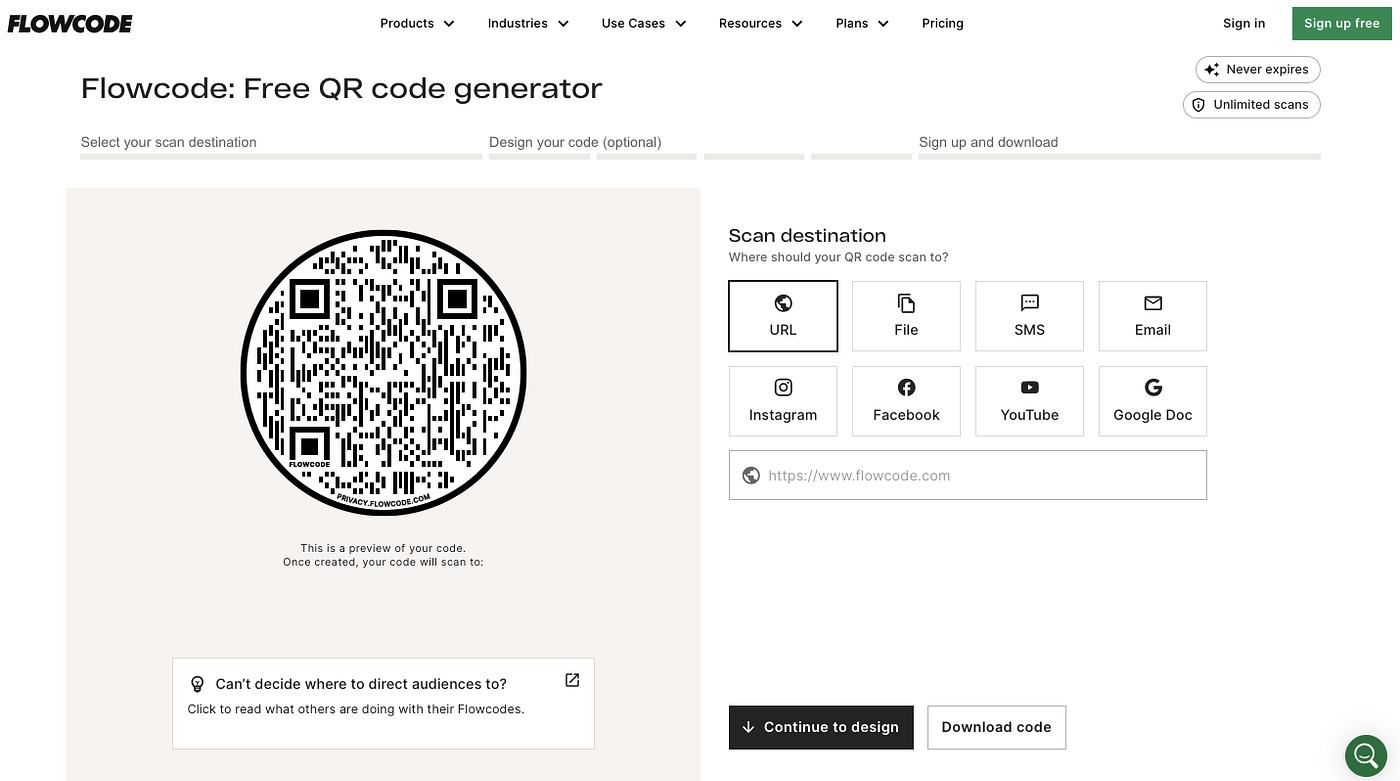Choose the File destination option

[x=906, y=315]
